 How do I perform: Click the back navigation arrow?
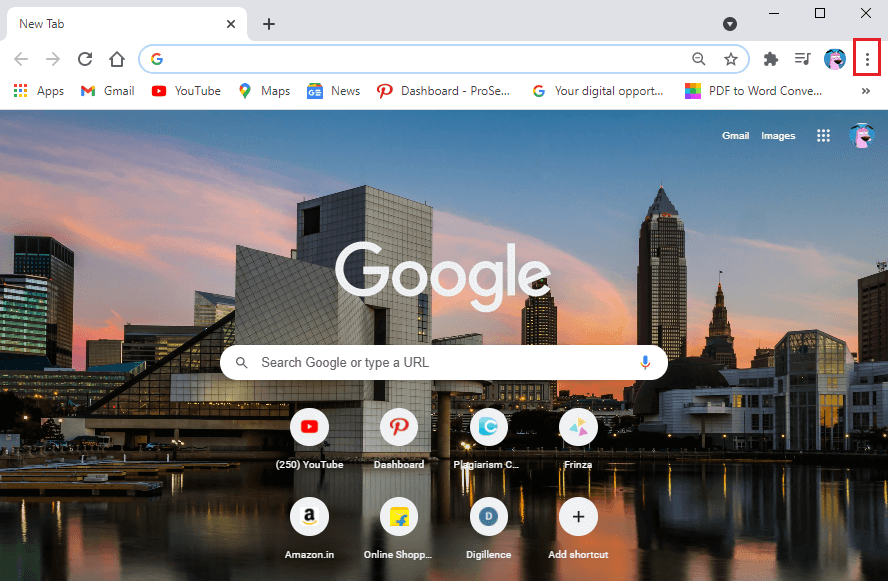(21, 59)
